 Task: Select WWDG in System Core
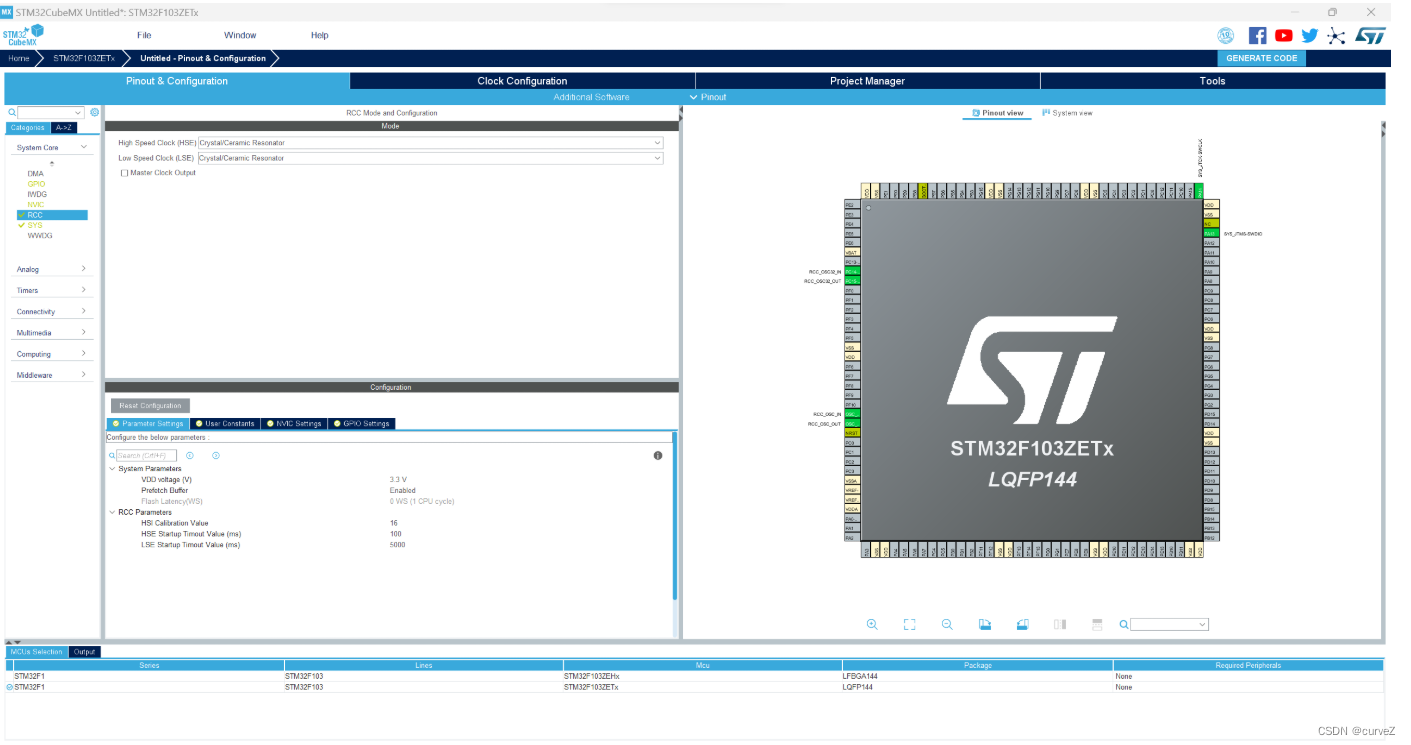click(x=40, y=236)
